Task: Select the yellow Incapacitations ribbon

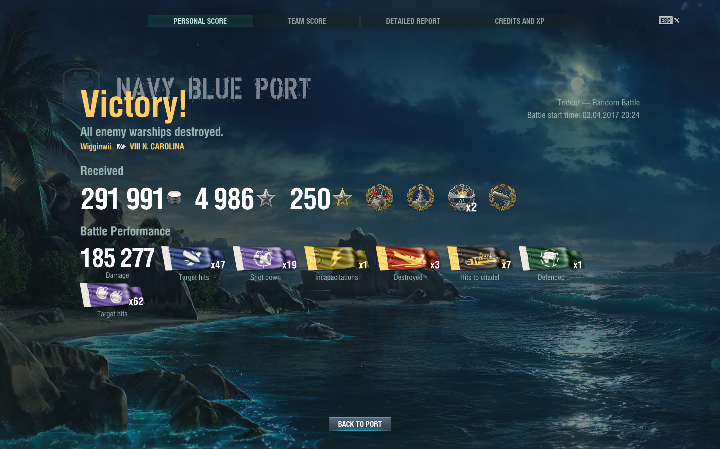Action: (336, 258)
